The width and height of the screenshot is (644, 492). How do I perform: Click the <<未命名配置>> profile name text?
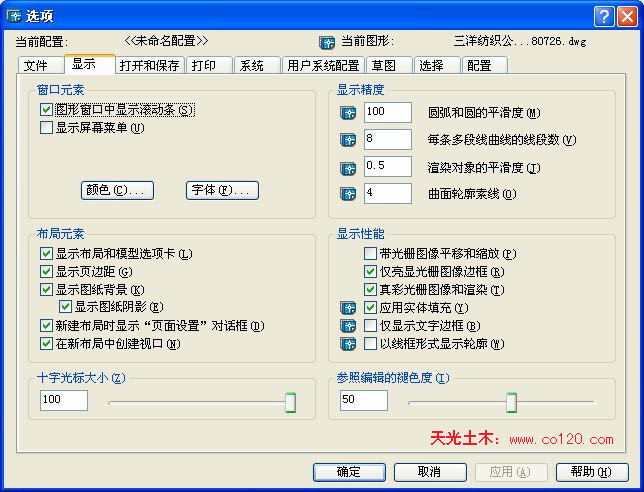coord(166,41)
